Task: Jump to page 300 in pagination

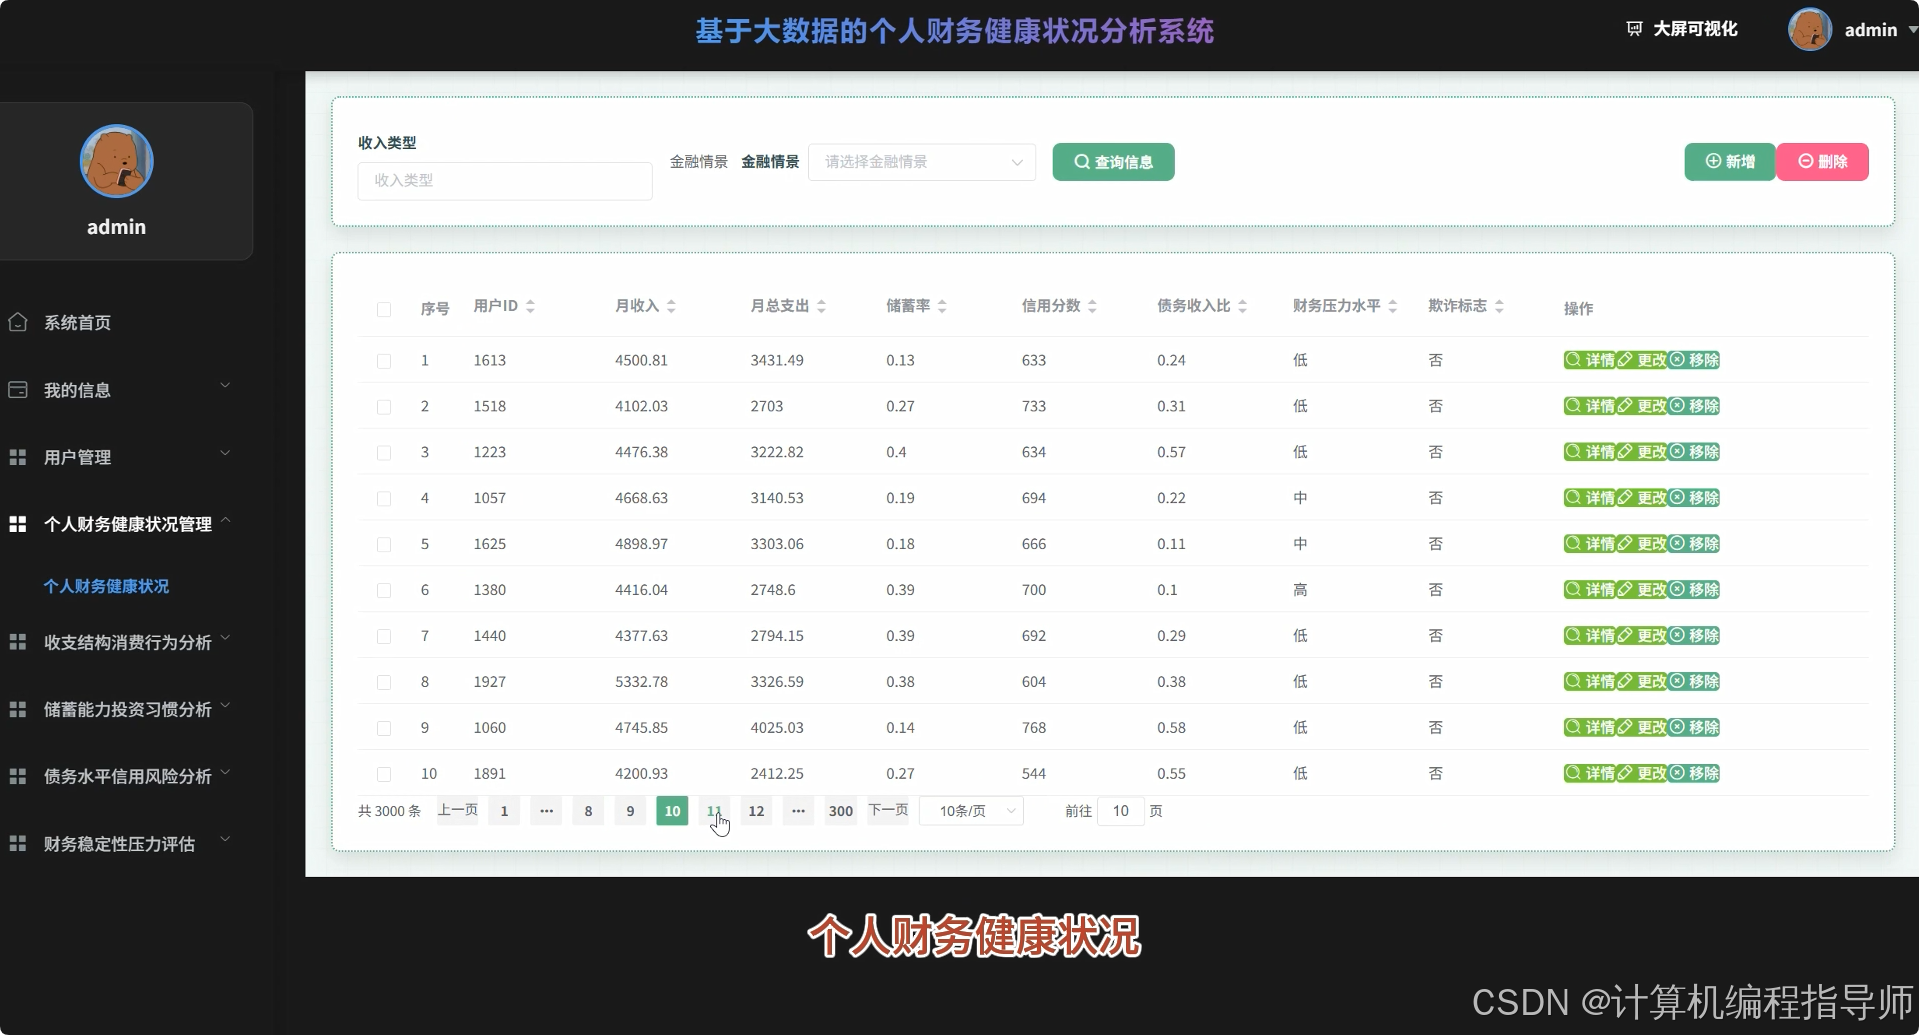Action: click(x=840, y=811)
